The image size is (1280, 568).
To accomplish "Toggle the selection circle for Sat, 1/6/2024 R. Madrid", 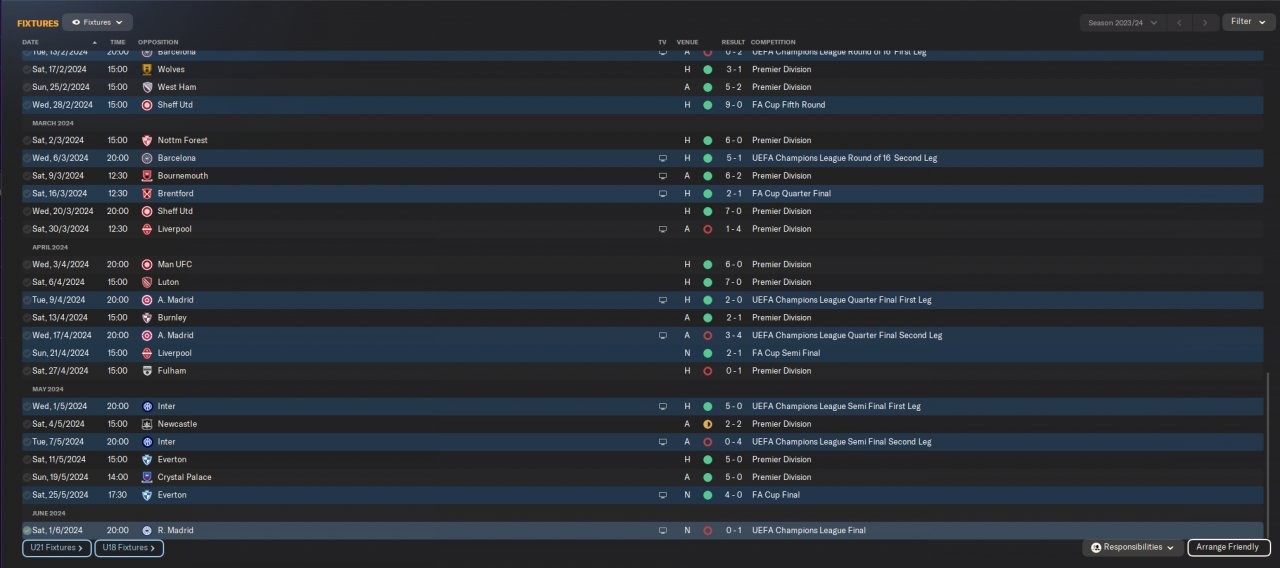I will [x=27, y=530].
